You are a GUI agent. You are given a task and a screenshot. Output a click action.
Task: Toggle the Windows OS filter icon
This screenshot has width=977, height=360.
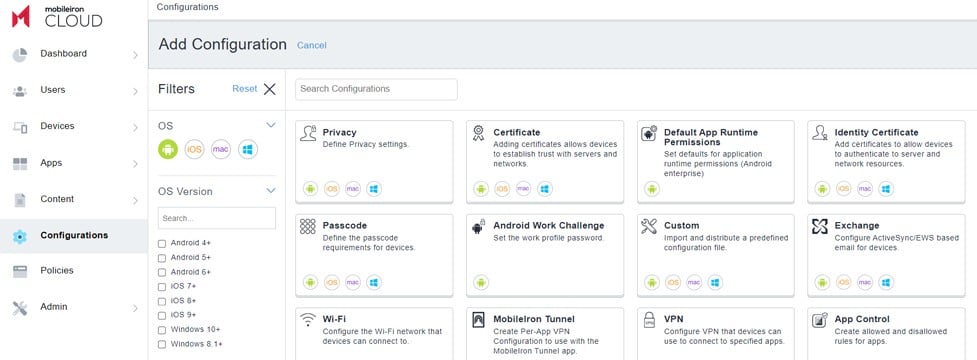coord(247,149)
